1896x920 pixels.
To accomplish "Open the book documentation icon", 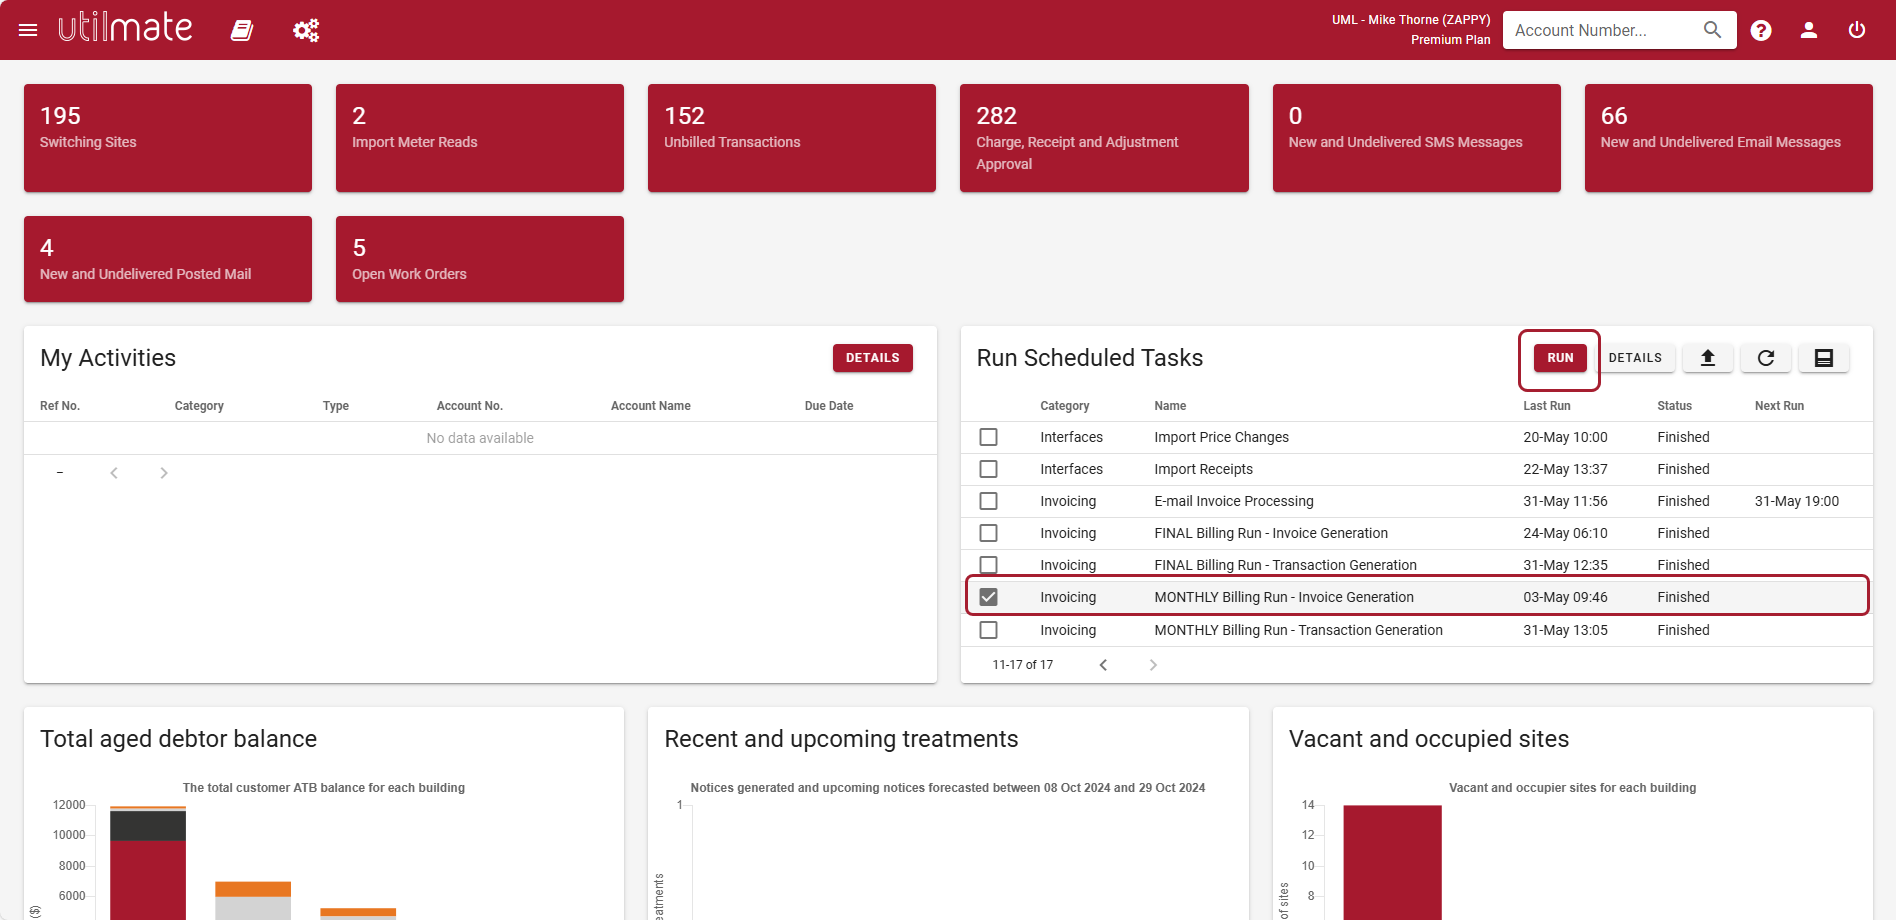I will (x=242, y=30).
